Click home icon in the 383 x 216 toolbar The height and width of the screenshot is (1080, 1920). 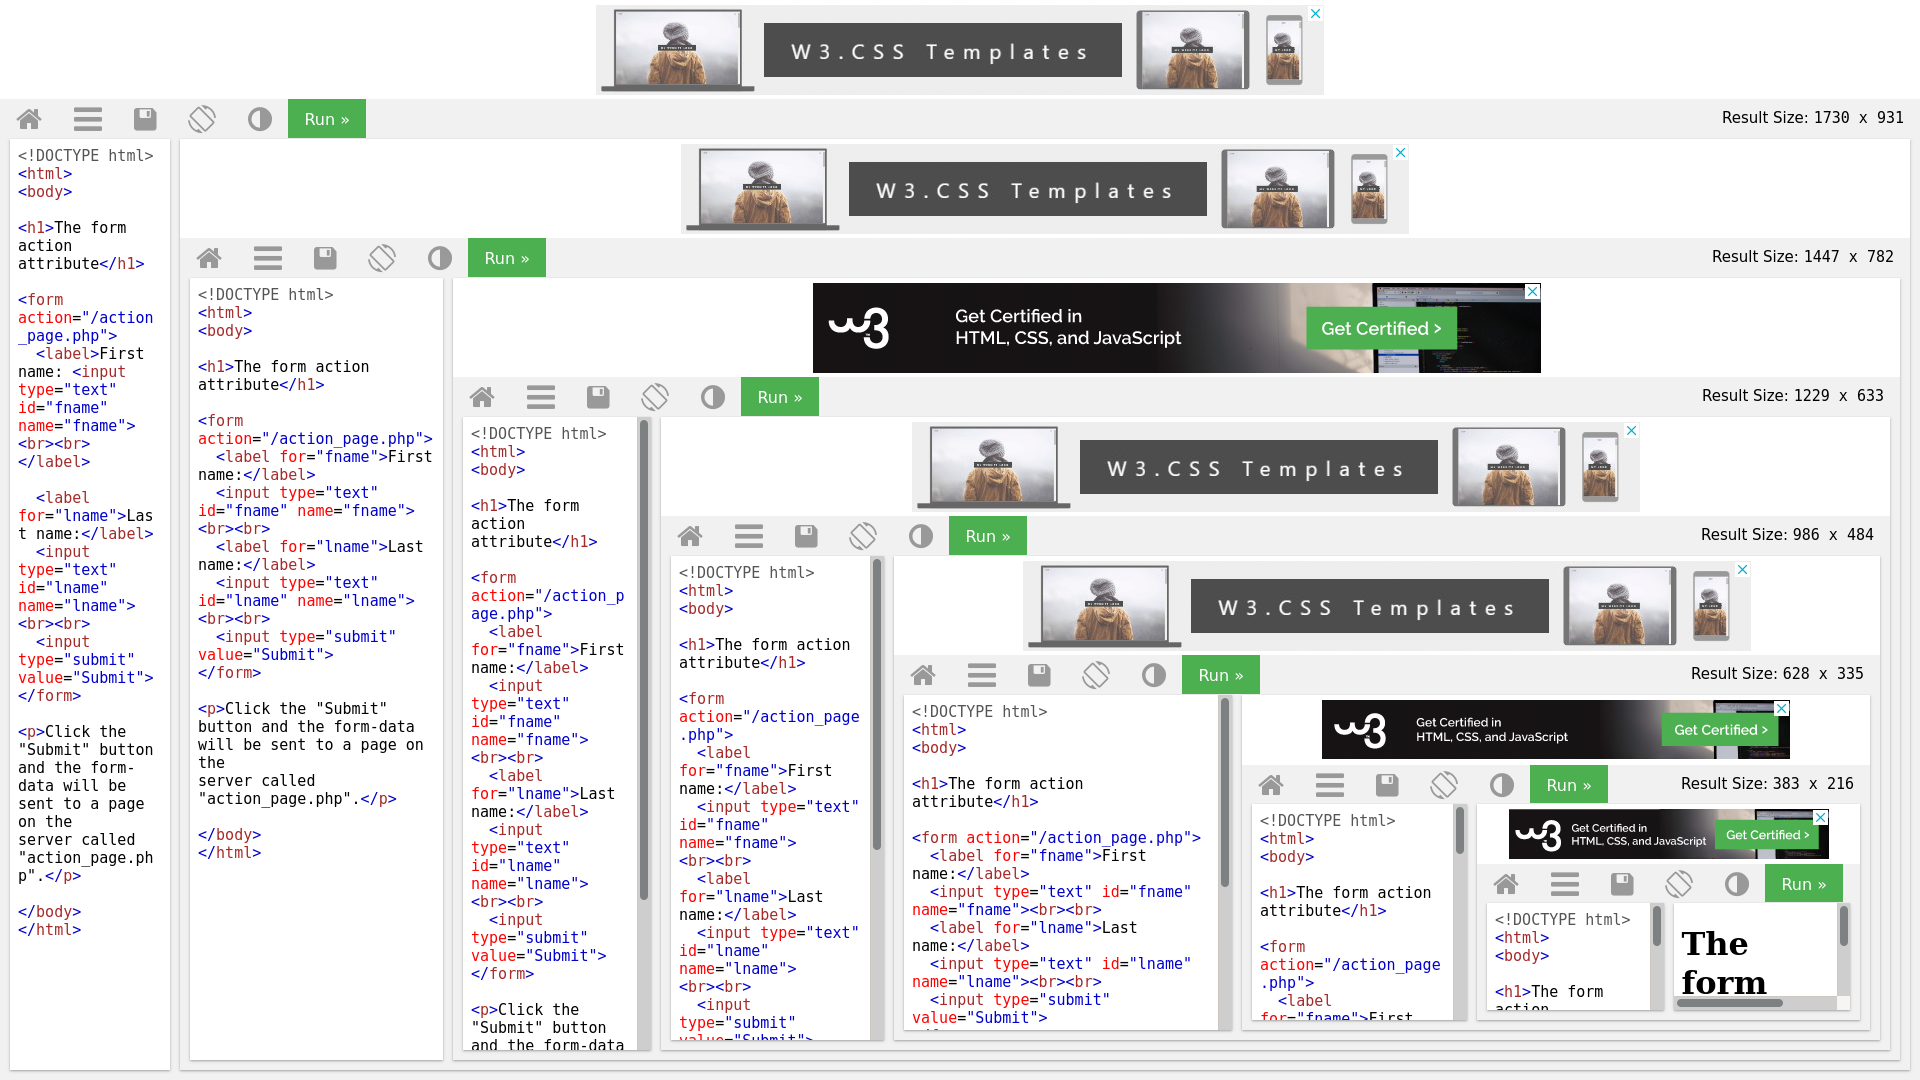click(1271, 786)
